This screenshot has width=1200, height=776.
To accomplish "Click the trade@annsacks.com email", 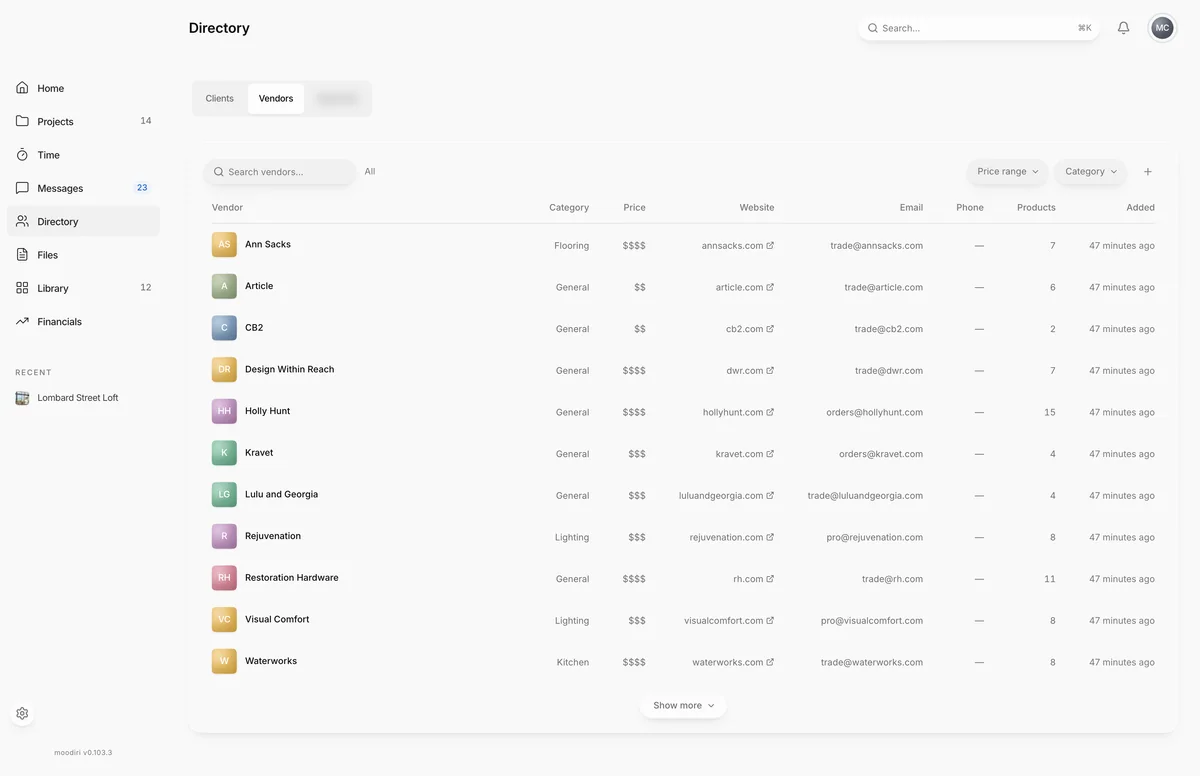I will pos(876,245).
